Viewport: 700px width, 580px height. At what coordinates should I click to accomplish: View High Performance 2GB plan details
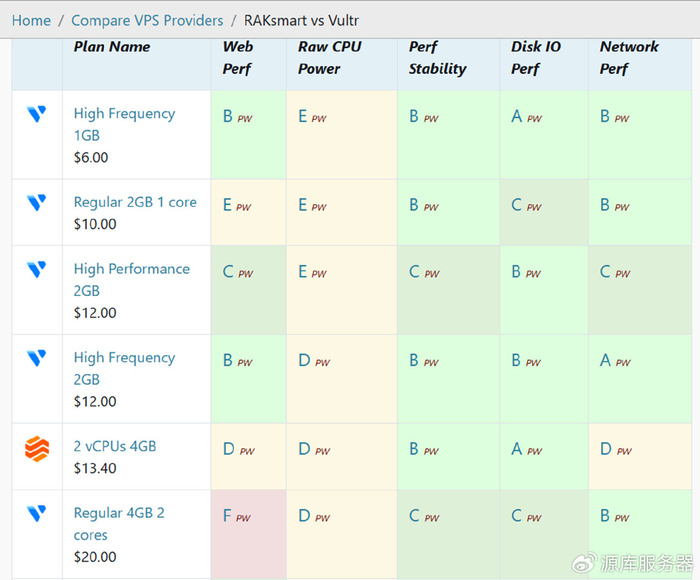coord(131,279)
